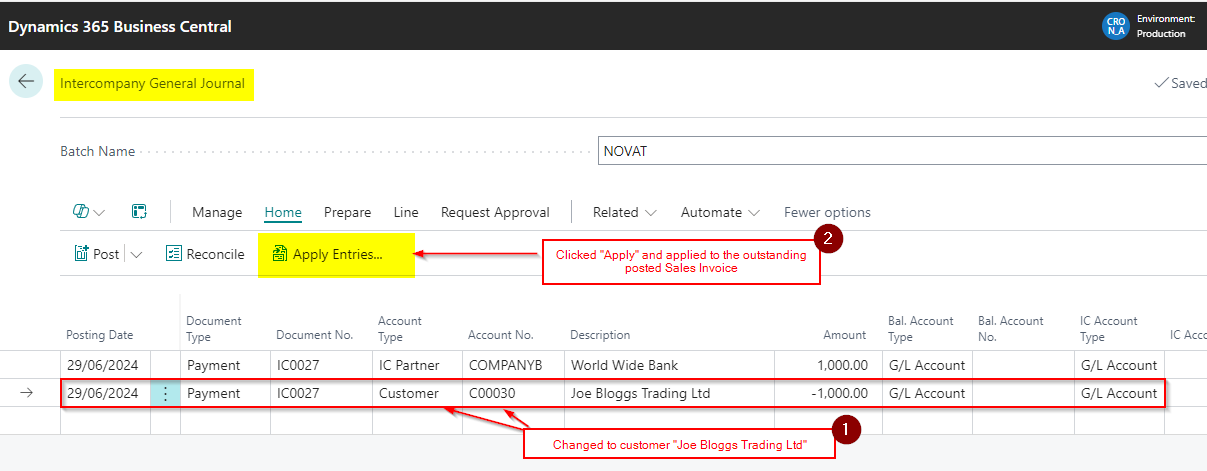The width and height of the screenshot is (1207, 471).
Task: Expand the Related menu
Action: coord(624,212)
